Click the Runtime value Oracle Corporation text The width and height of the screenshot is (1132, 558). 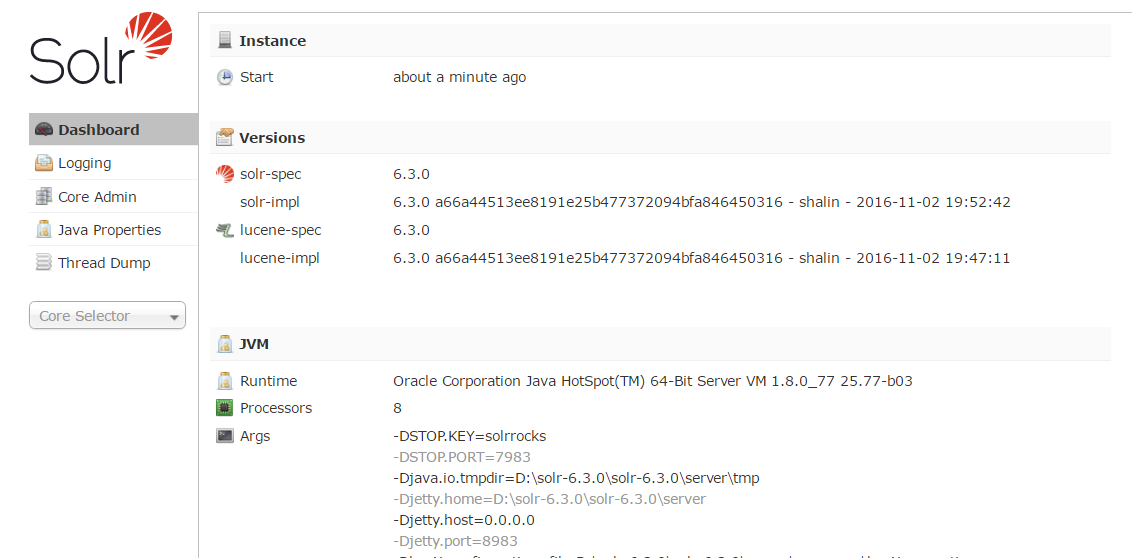click(x=653, y=380)
